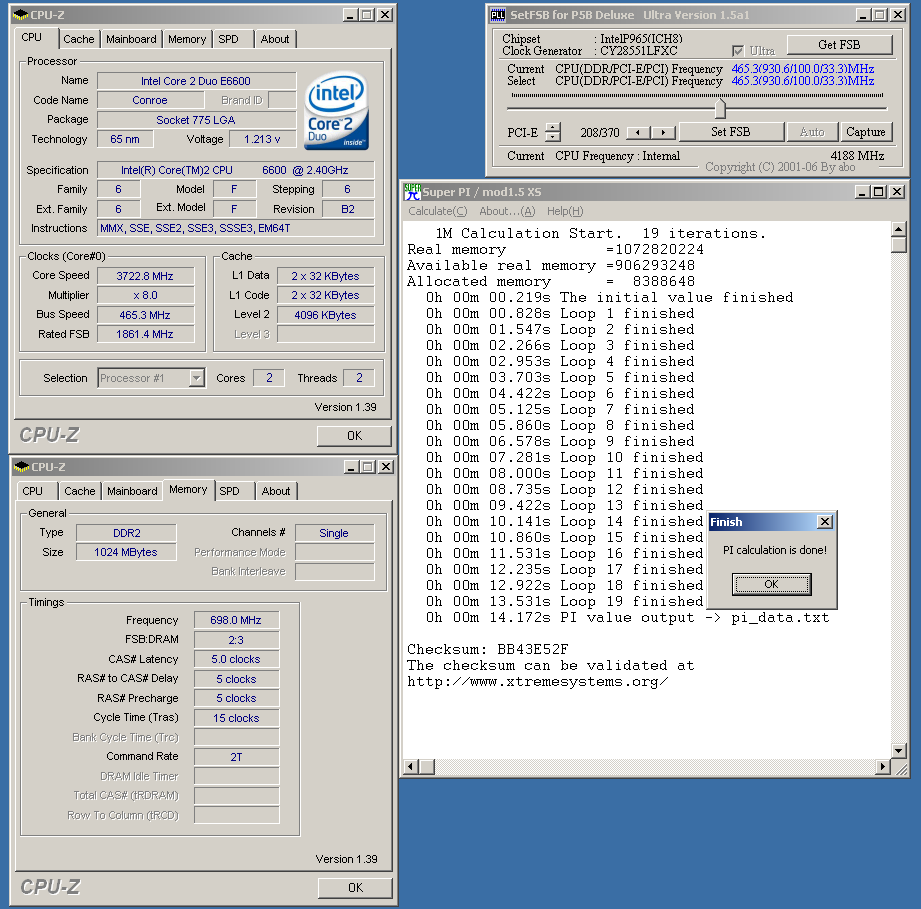This screenshot has height=909, width=921.
Task: Open About tab in lower CPU-Z window
Action: click(x=276, y=491)
